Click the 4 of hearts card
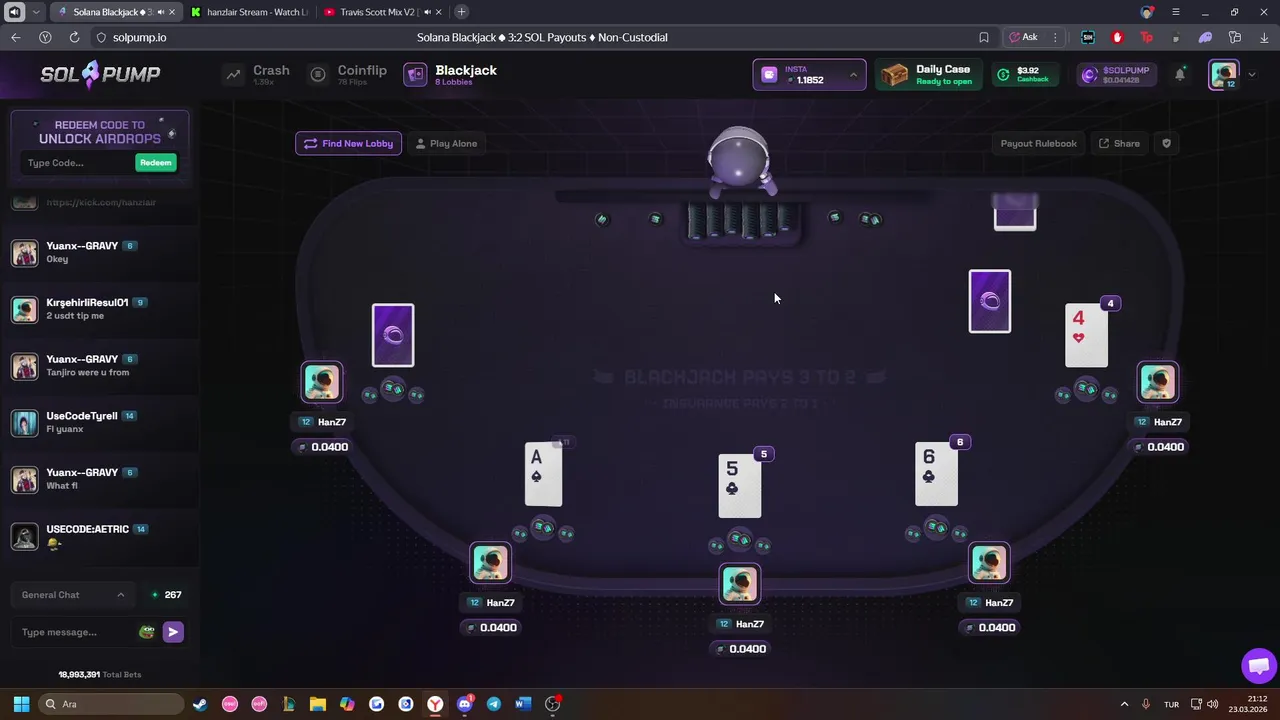The width and height of the screenshot is (1280, 720). click(x=1087, y=336)
